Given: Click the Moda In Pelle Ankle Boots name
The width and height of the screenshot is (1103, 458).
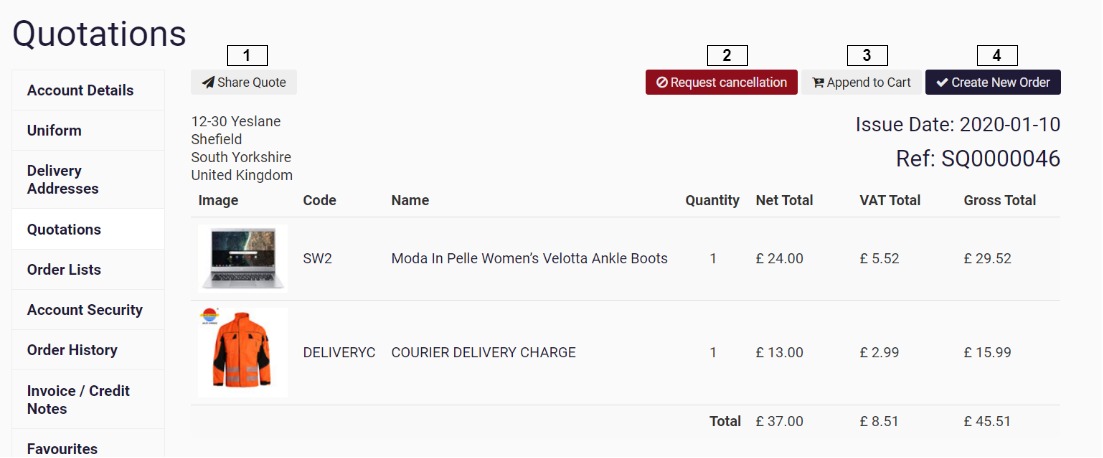Looking at the screenshot, I should click(x=529, y=259).
